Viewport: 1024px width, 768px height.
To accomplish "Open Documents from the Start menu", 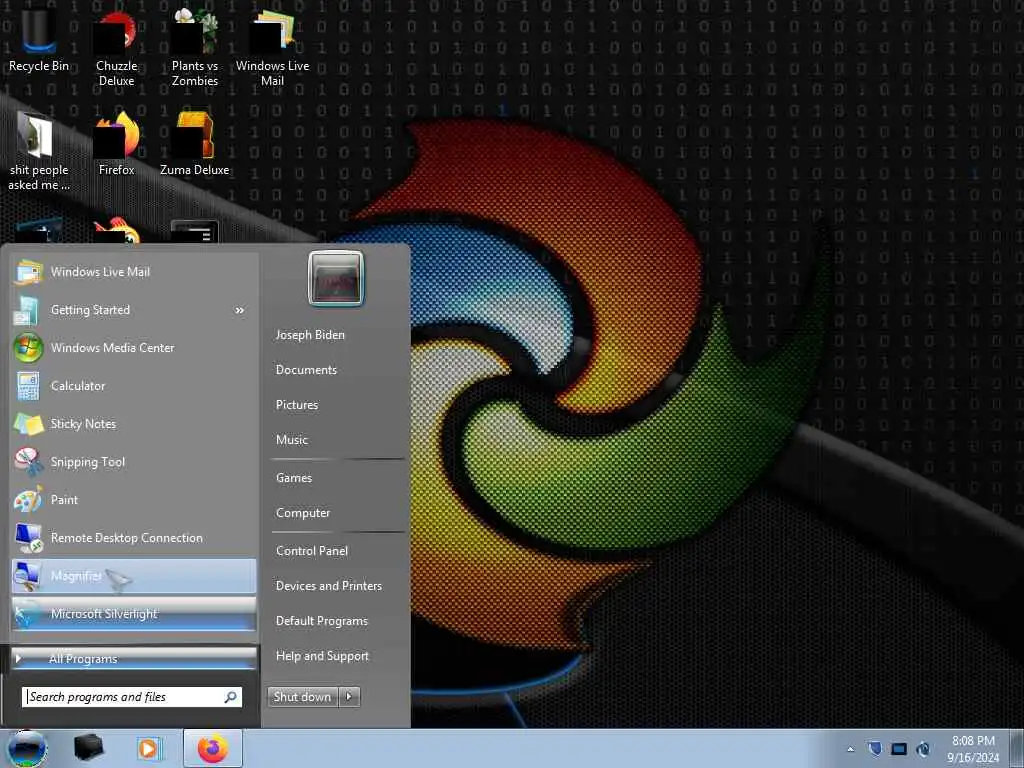I will point(306,370).
